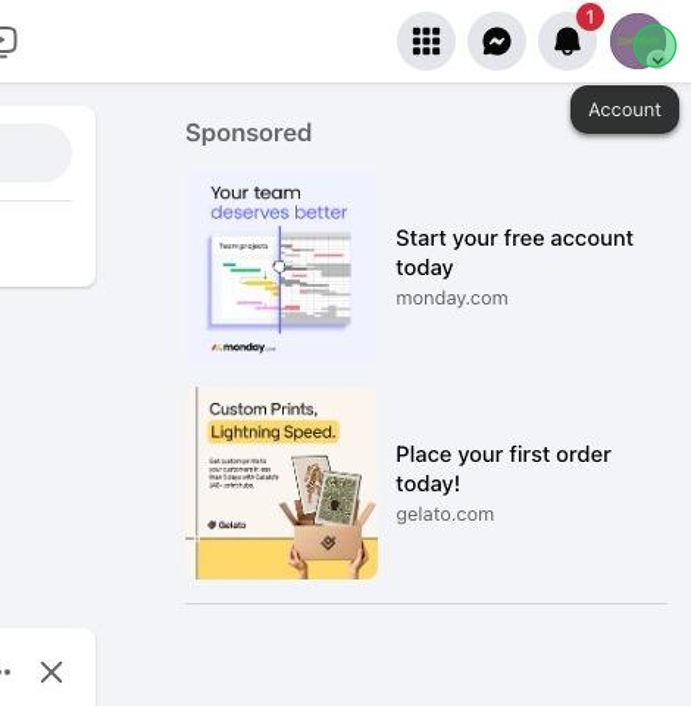Viewport: 691px width, 706px height.
Task: Expand the account chevron on the avatar
Action: point(658,59)
